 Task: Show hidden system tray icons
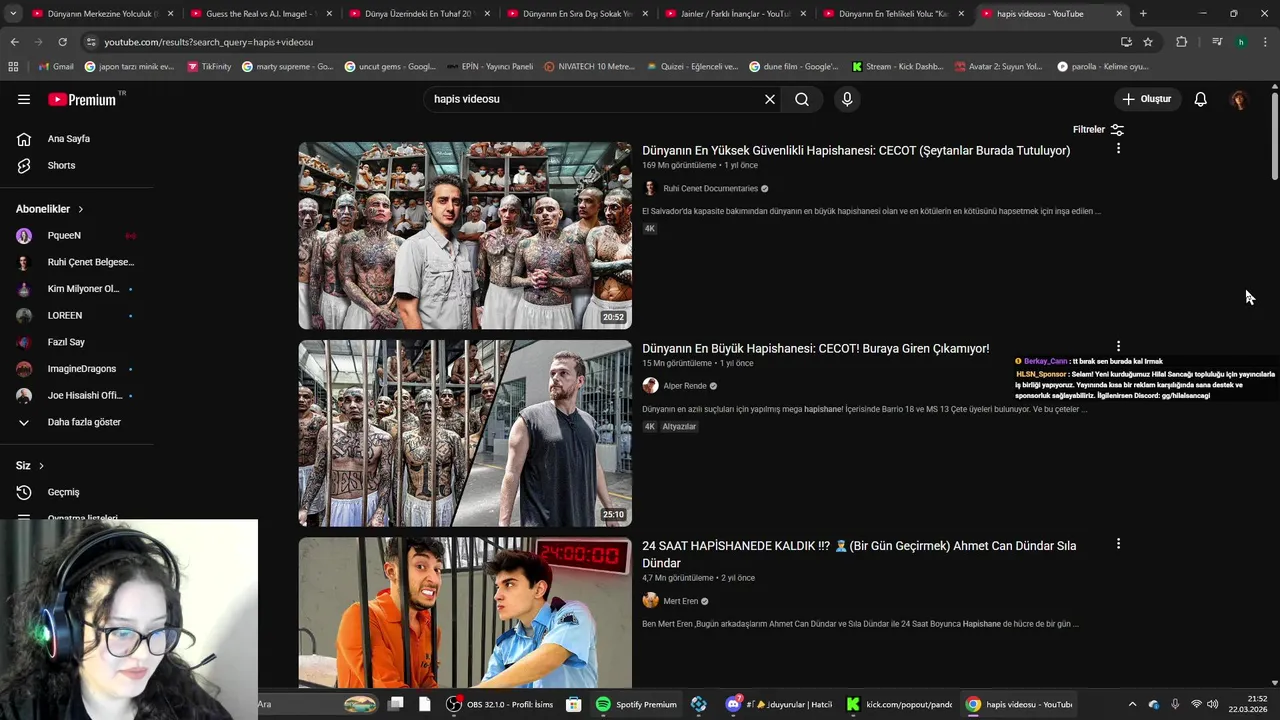[x=1132, y=704]
